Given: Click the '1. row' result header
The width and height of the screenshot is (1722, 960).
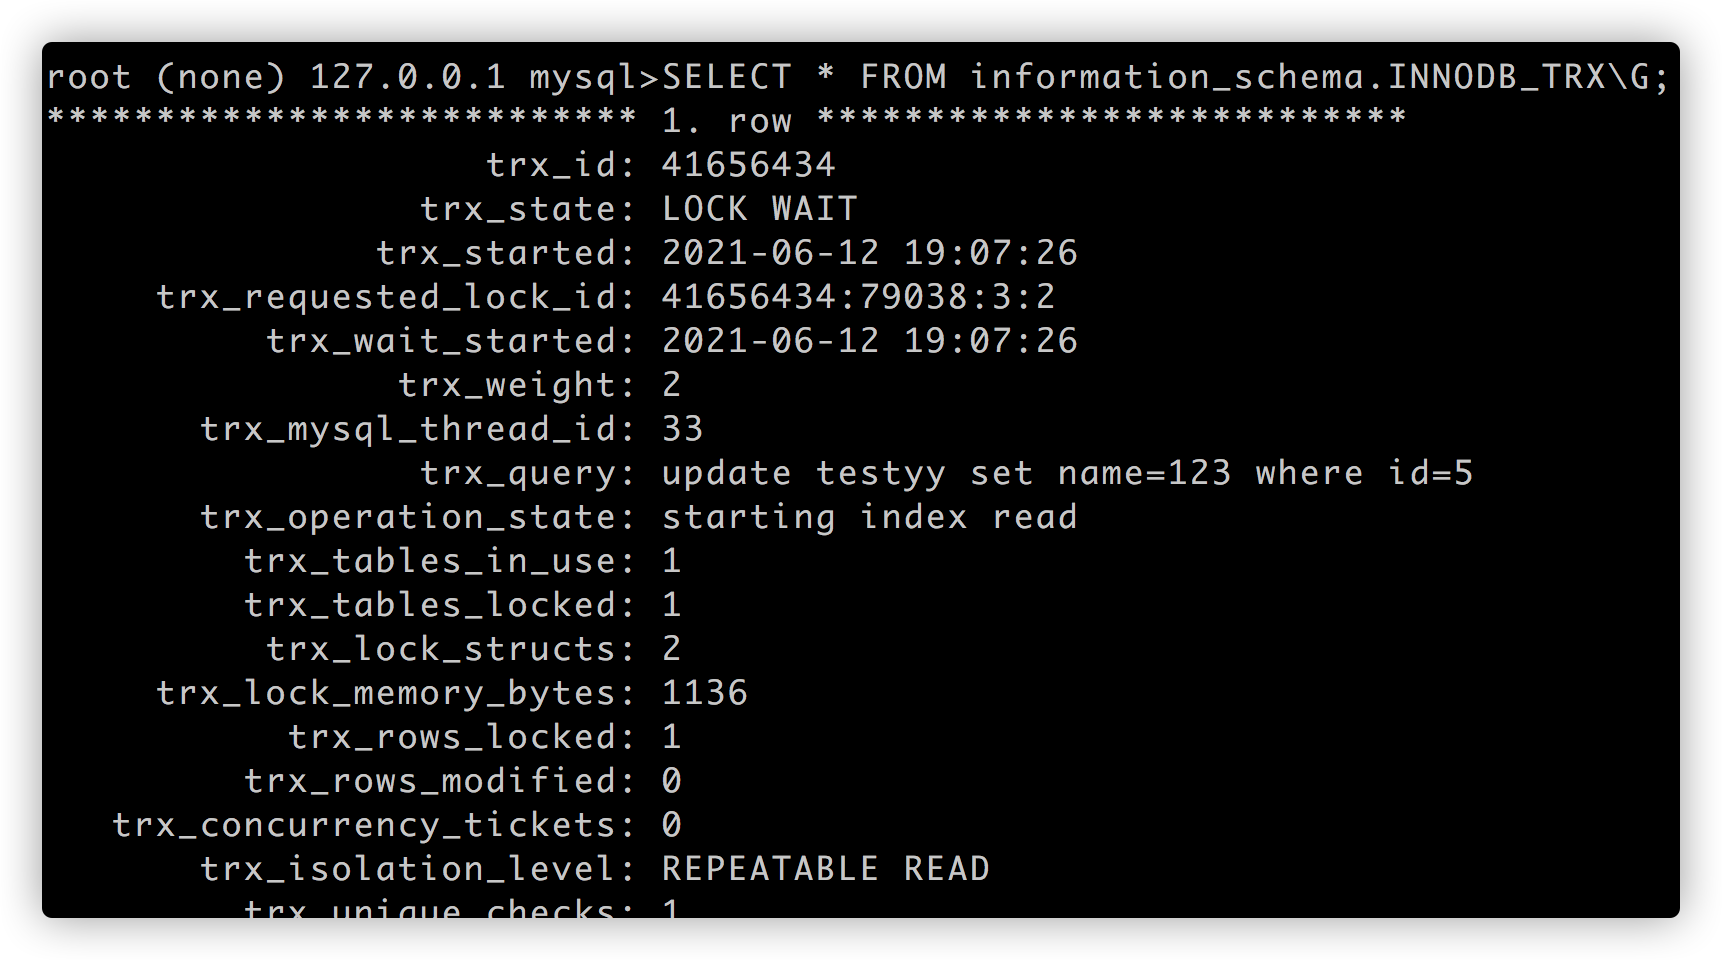Looking at the screenshot, I should (726, 121).
